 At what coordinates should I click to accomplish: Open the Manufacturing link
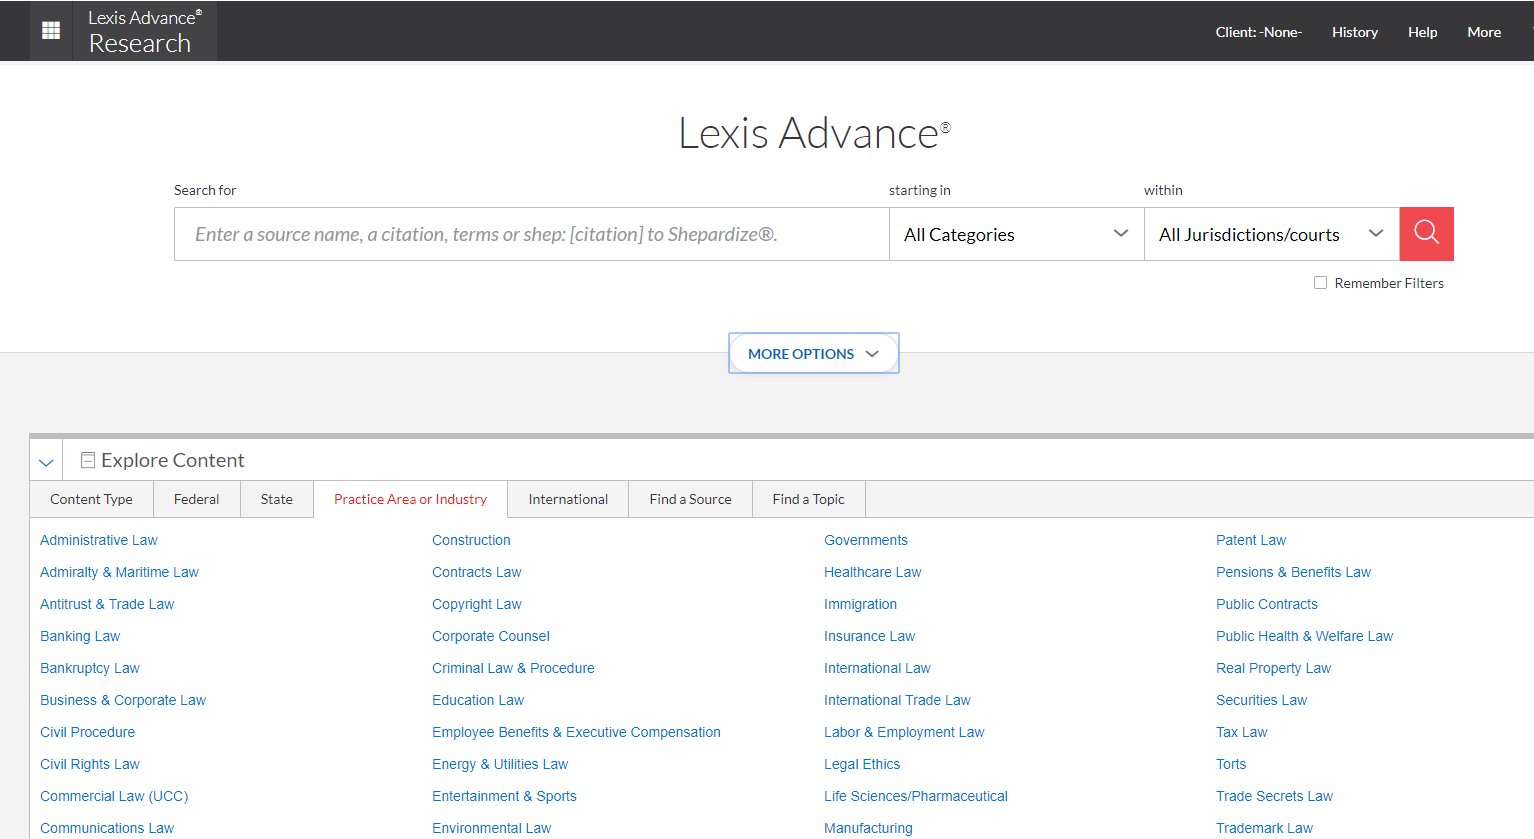[x=868, y=828]
